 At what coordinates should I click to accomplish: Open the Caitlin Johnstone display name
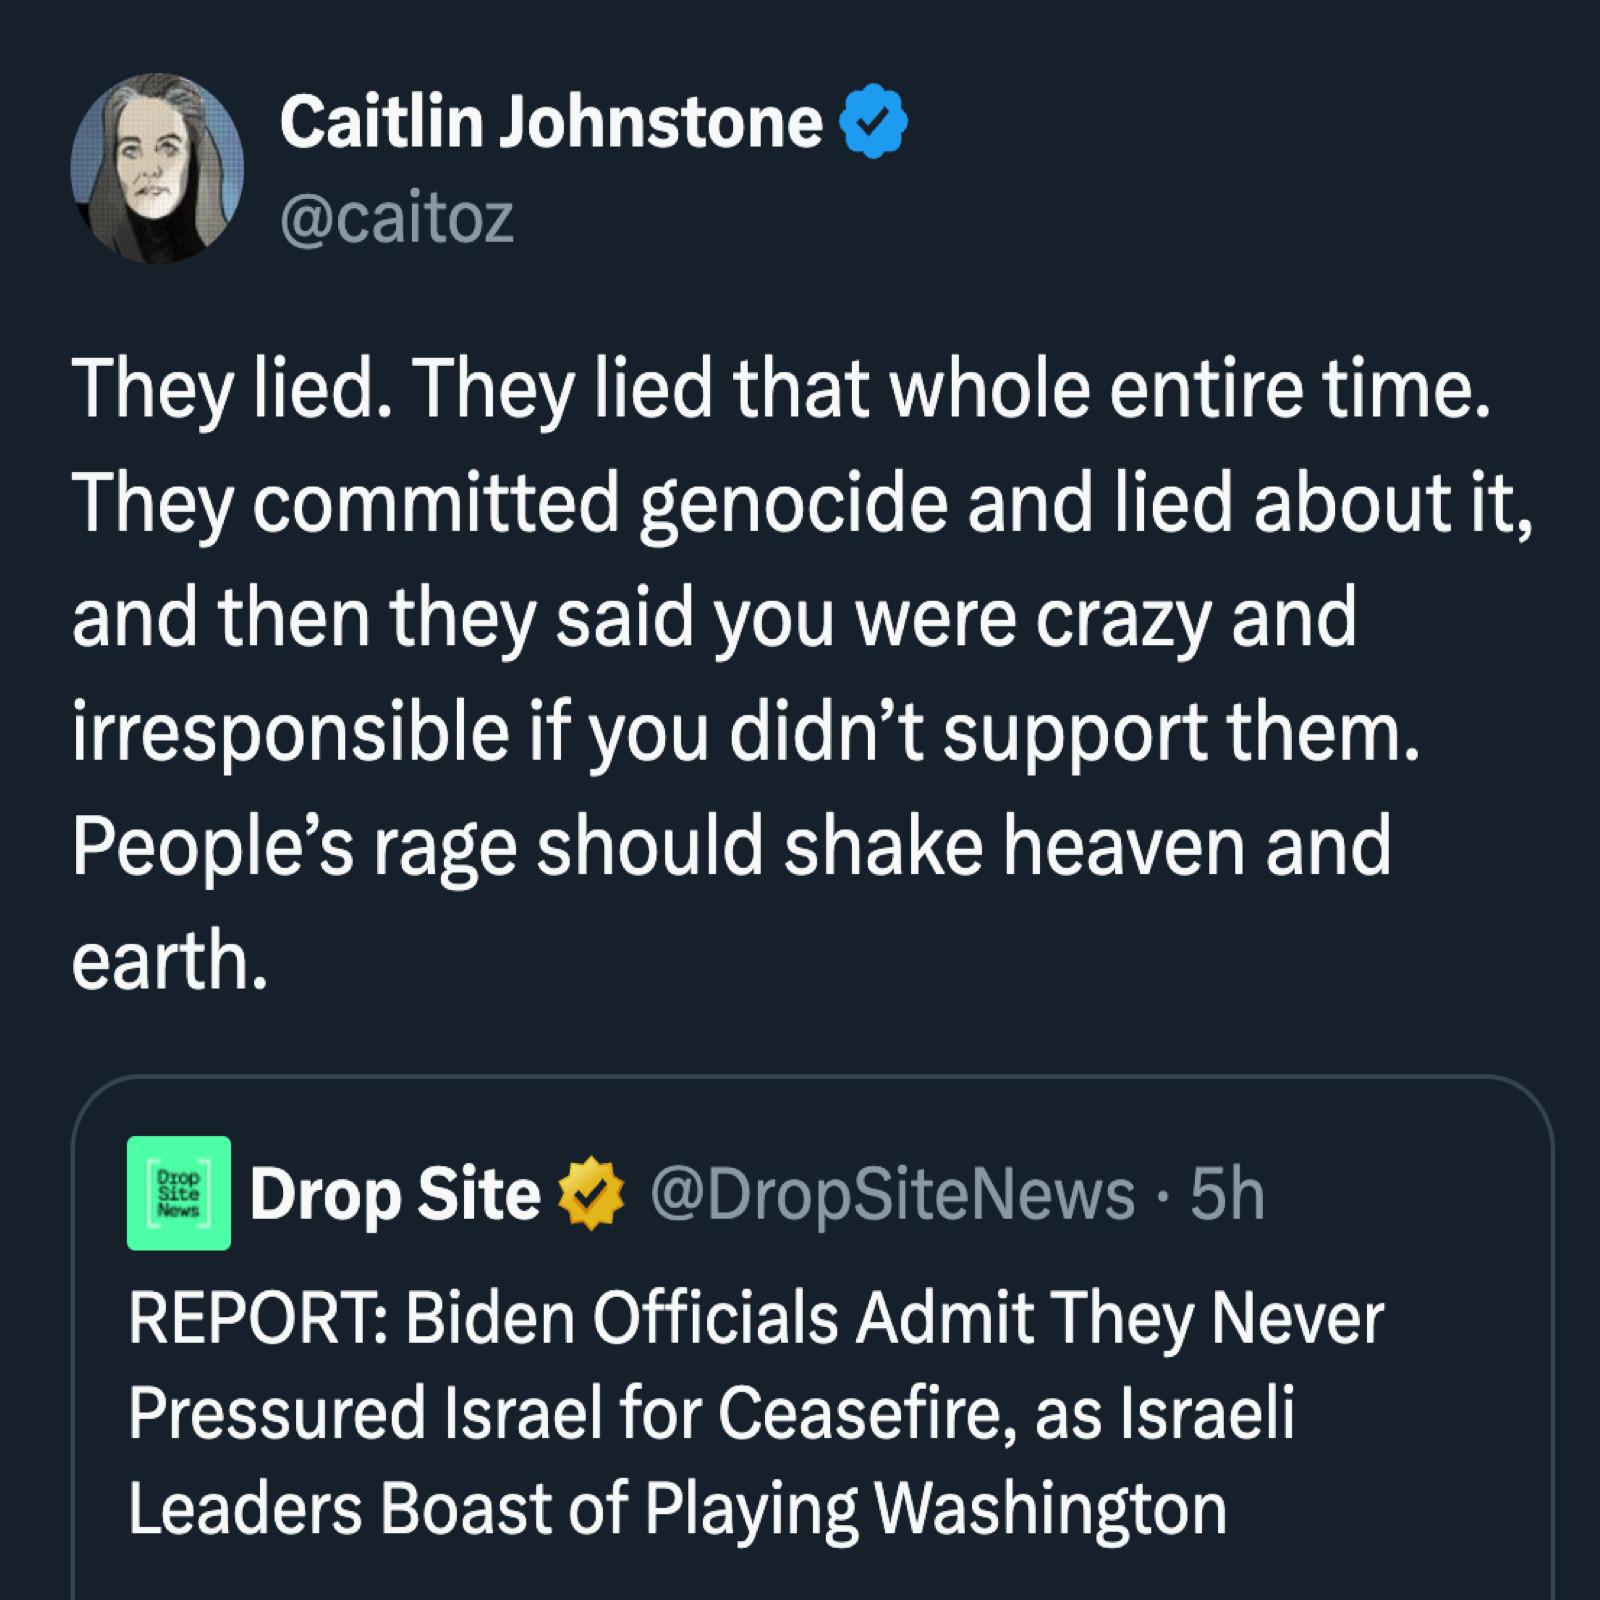551,123
